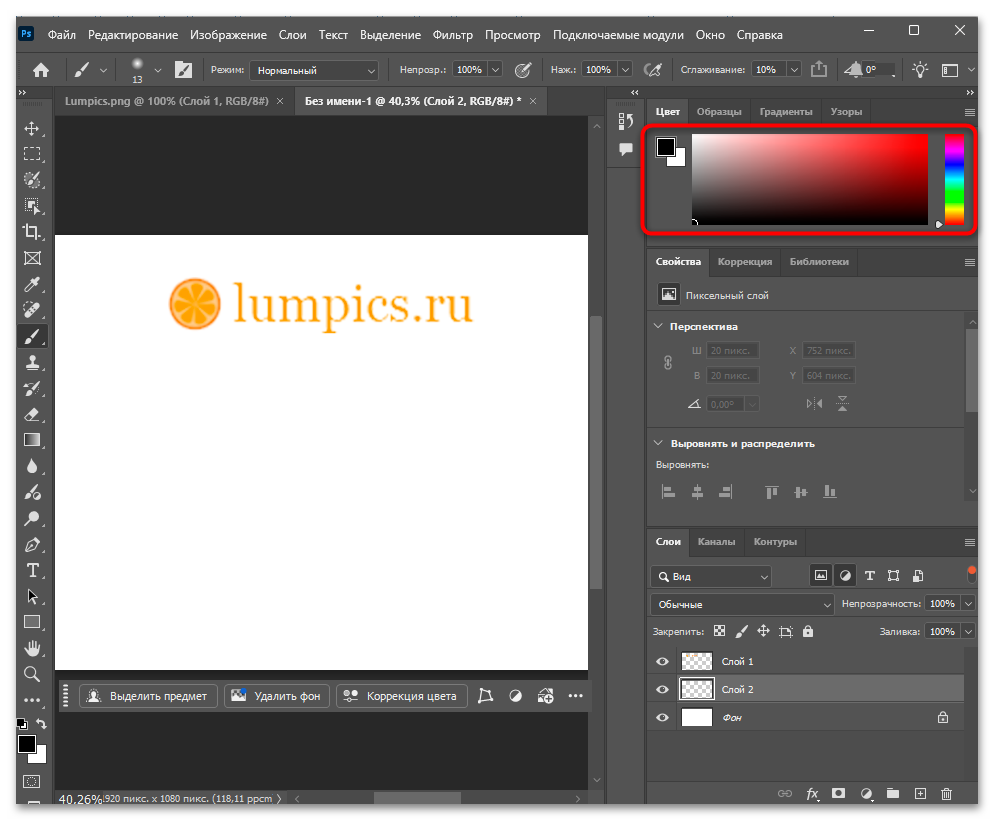The image size is (994, 820).
Task: Select the Spot Healing Brush tool
Action: pos(32,310)
